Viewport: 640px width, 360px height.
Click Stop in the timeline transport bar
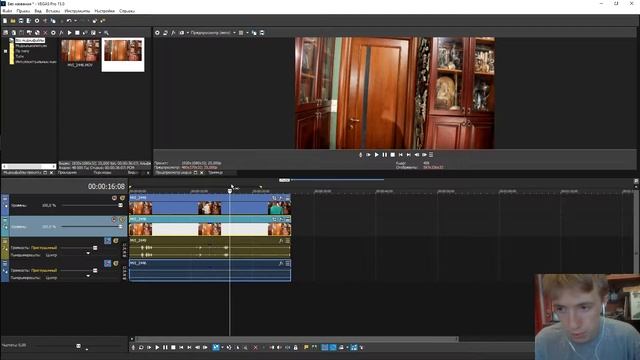[x=173, y=347]
